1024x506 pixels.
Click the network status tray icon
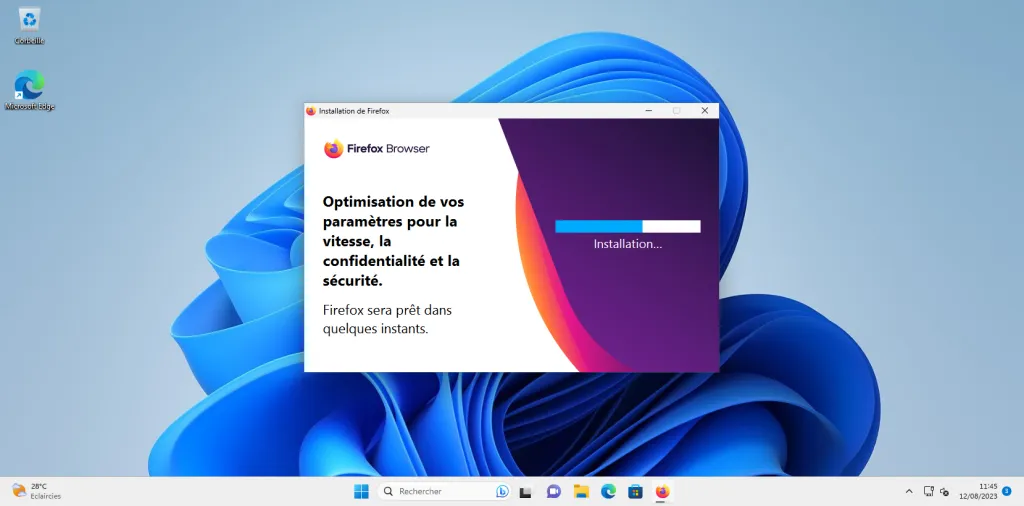[929, 491]
